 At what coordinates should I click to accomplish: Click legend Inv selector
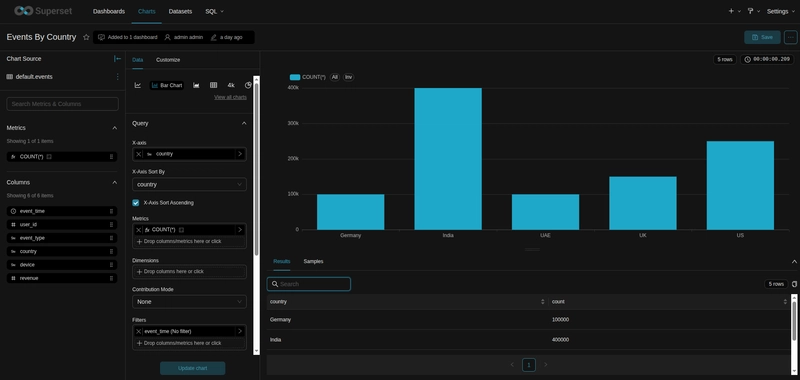pos(348,77)
